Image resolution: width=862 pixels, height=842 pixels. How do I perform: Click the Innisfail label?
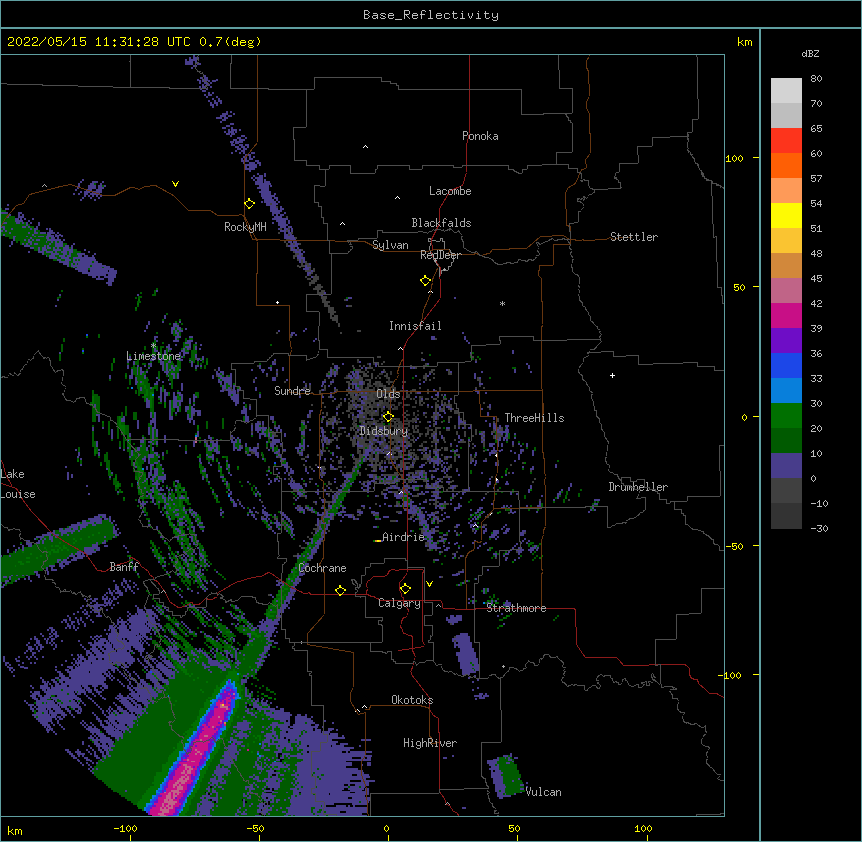point(415,326)
